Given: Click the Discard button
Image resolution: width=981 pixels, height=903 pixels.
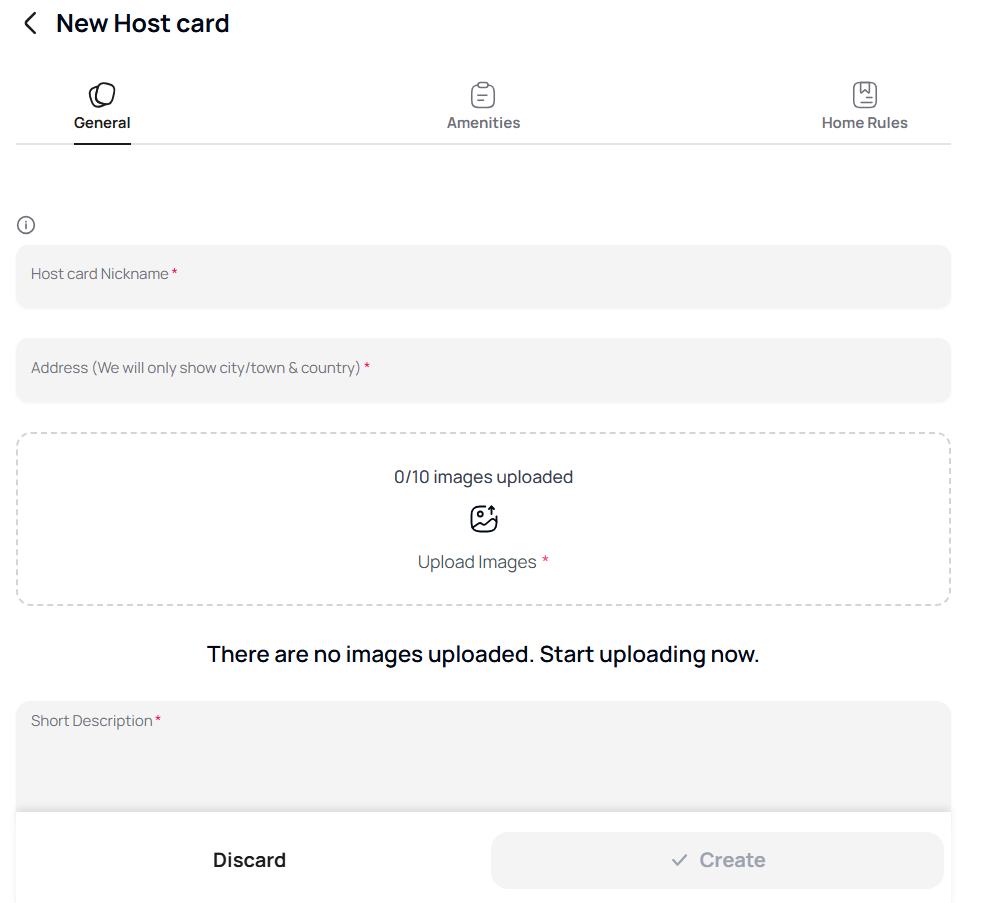Looking at the screenshot, I should point(249,860).
